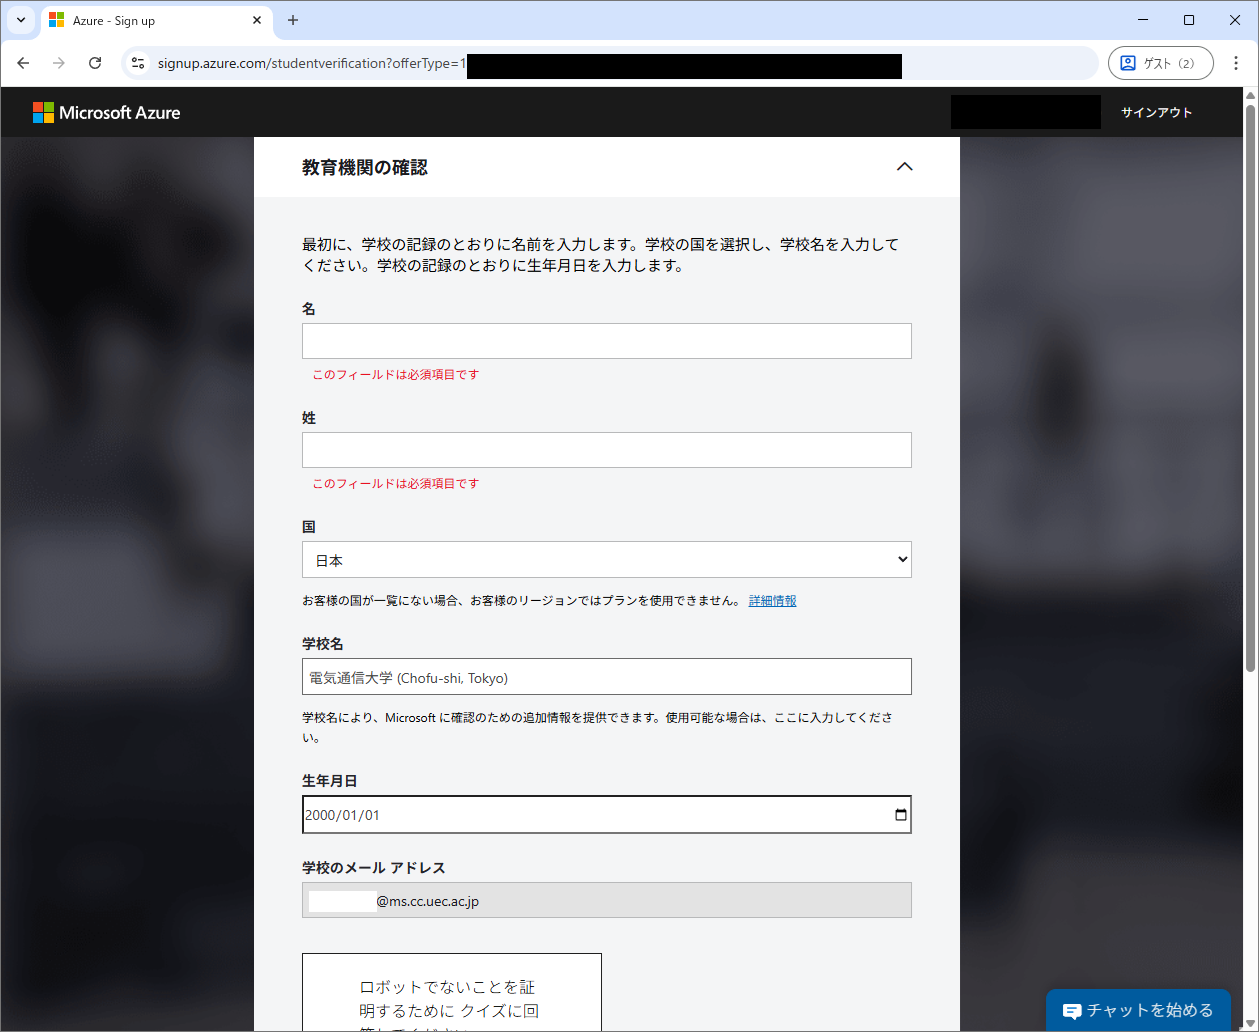
Task: Click the 学校名 school name field
Action: tap(606, 677)
